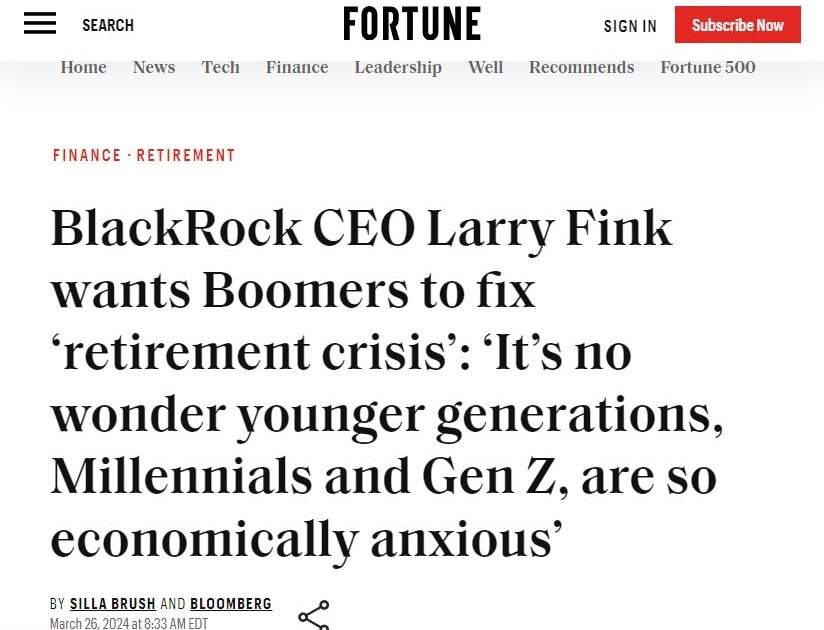Click the Search label in the header
Image resolution: width=824 pixels, height=630 pixels.
point(107,25)
